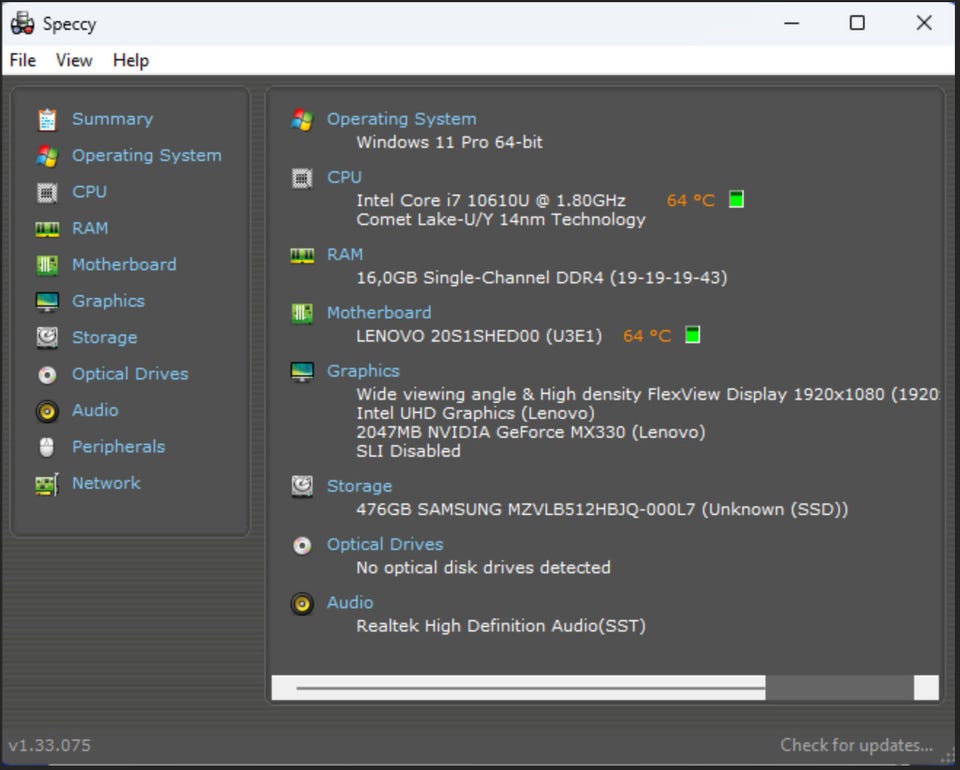Select Graphics in the left sidebar
The height and width of the screenshot is (770, 960).
click(x=108, y=301)
